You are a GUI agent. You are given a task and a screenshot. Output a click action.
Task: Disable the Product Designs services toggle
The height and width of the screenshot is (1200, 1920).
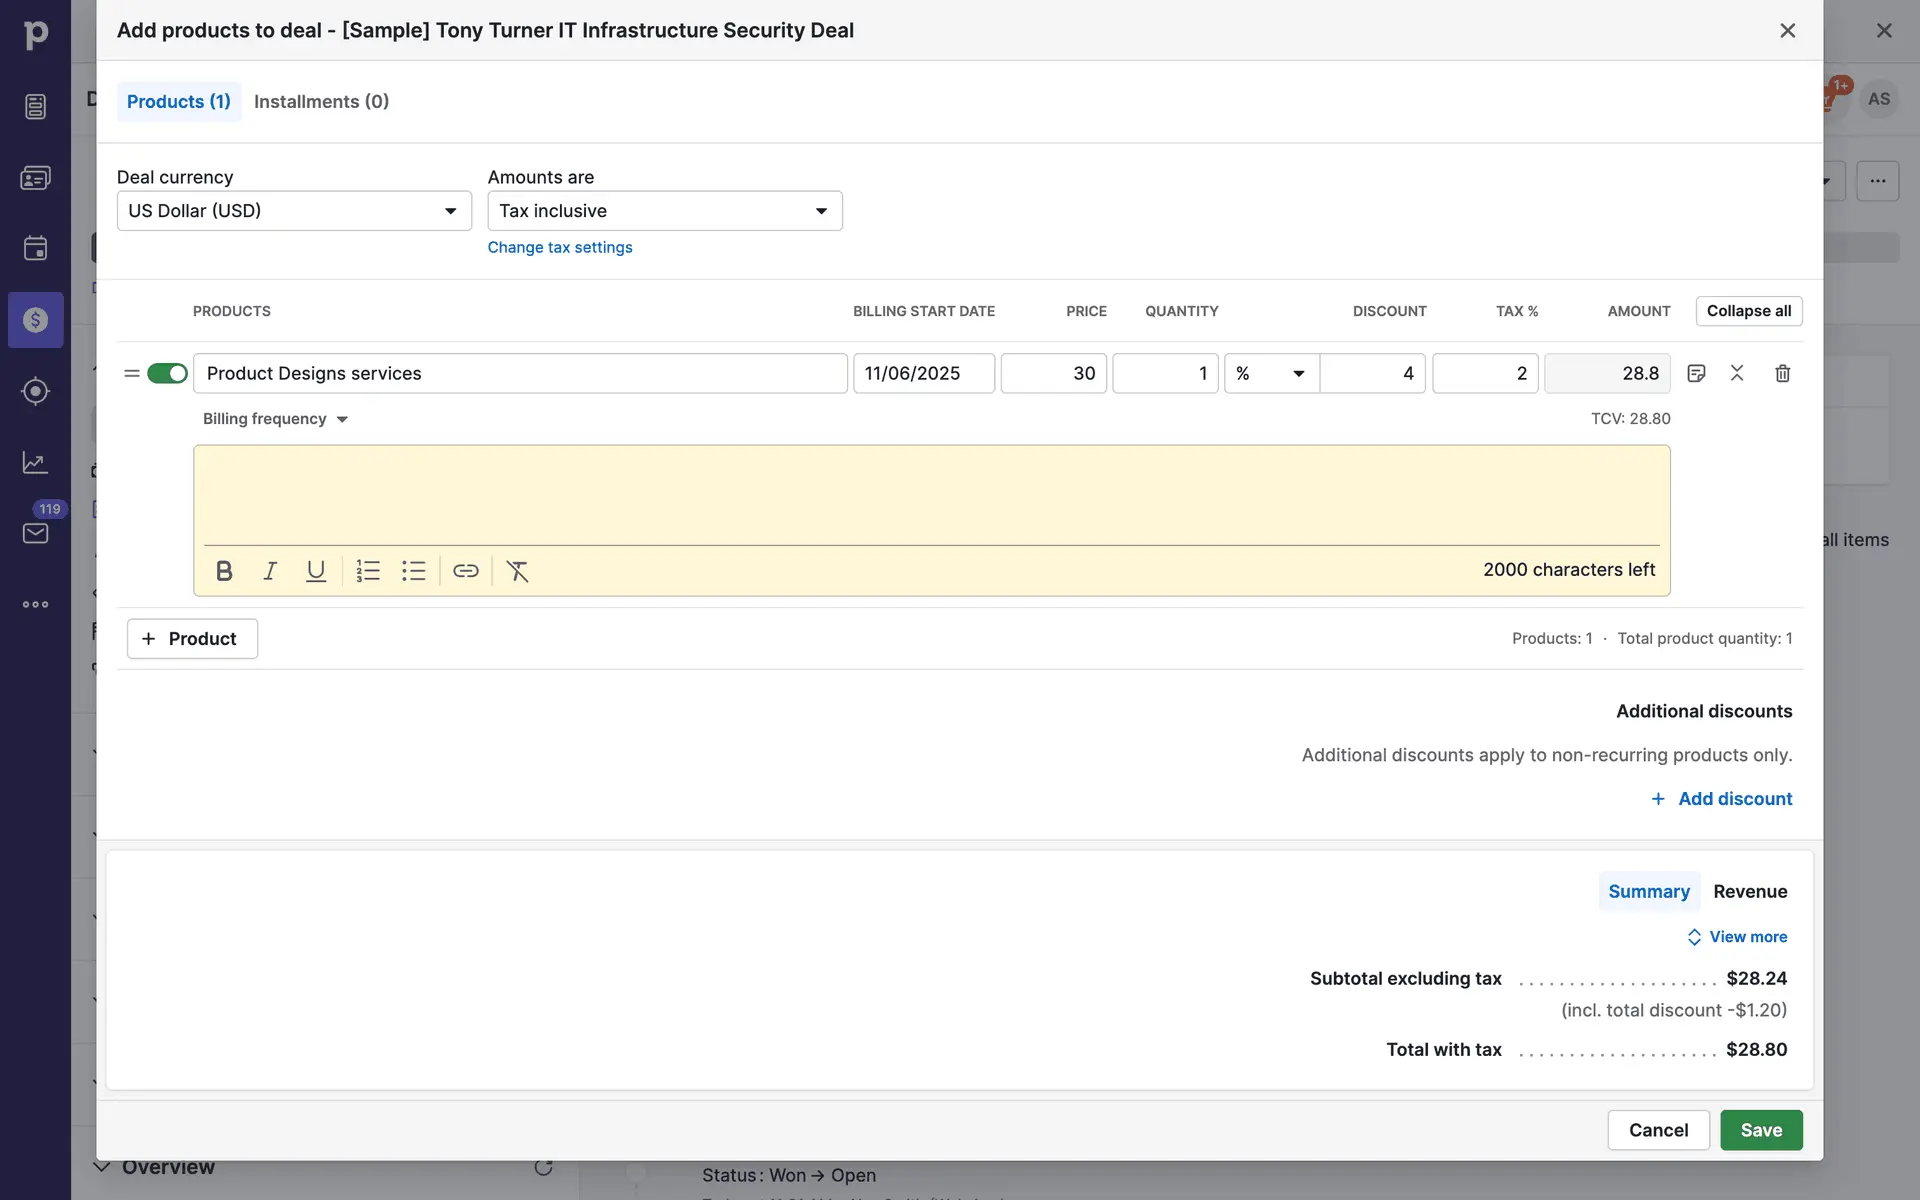click(167, 373)
